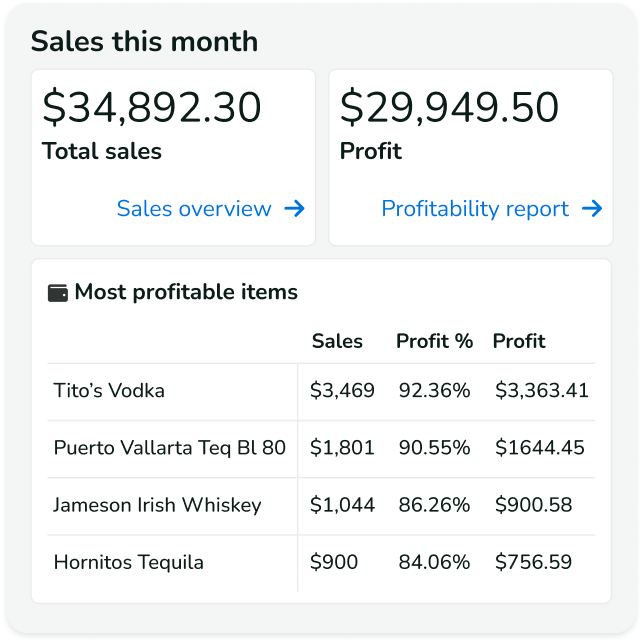Sort by the Profit % column header

coord(434,341)
